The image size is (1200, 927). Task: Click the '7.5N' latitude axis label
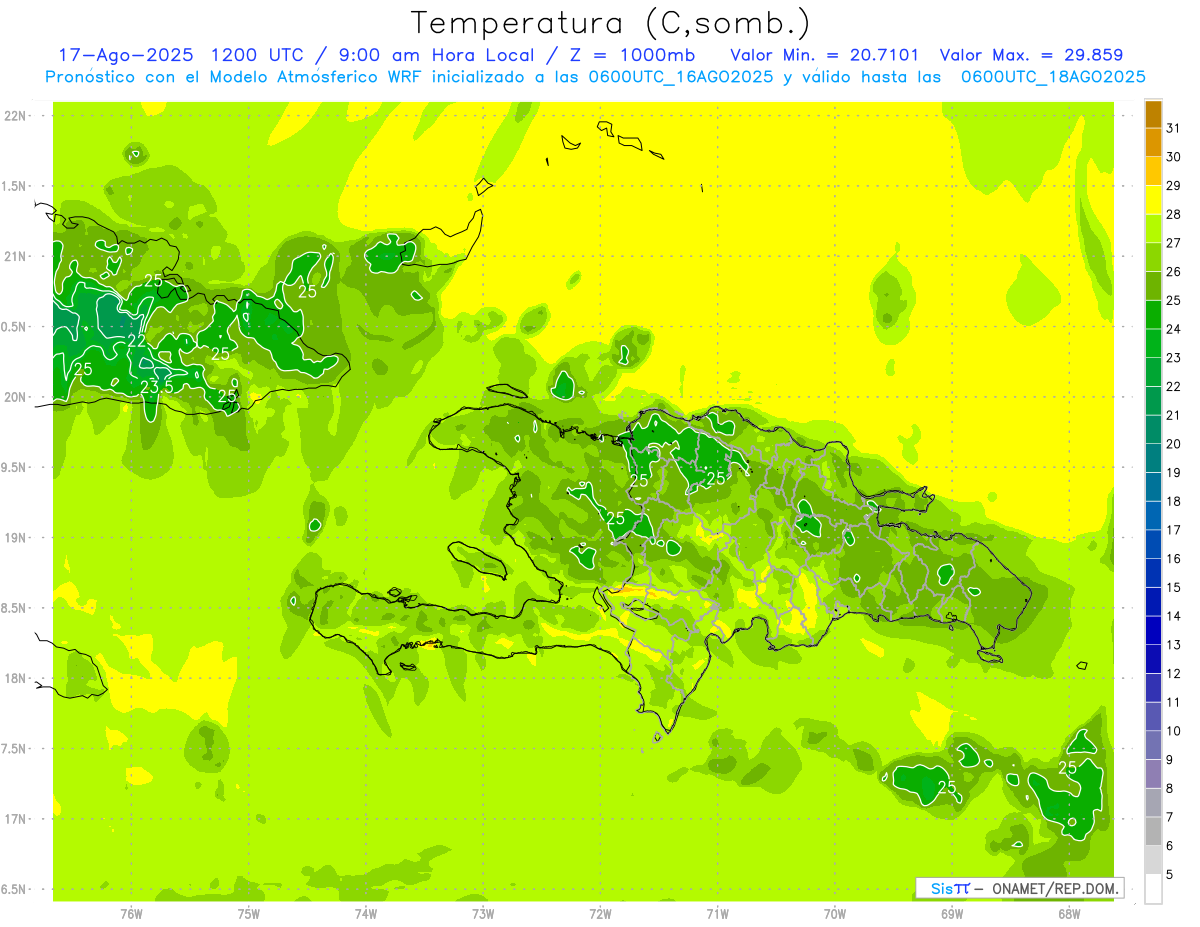point(15,749)
